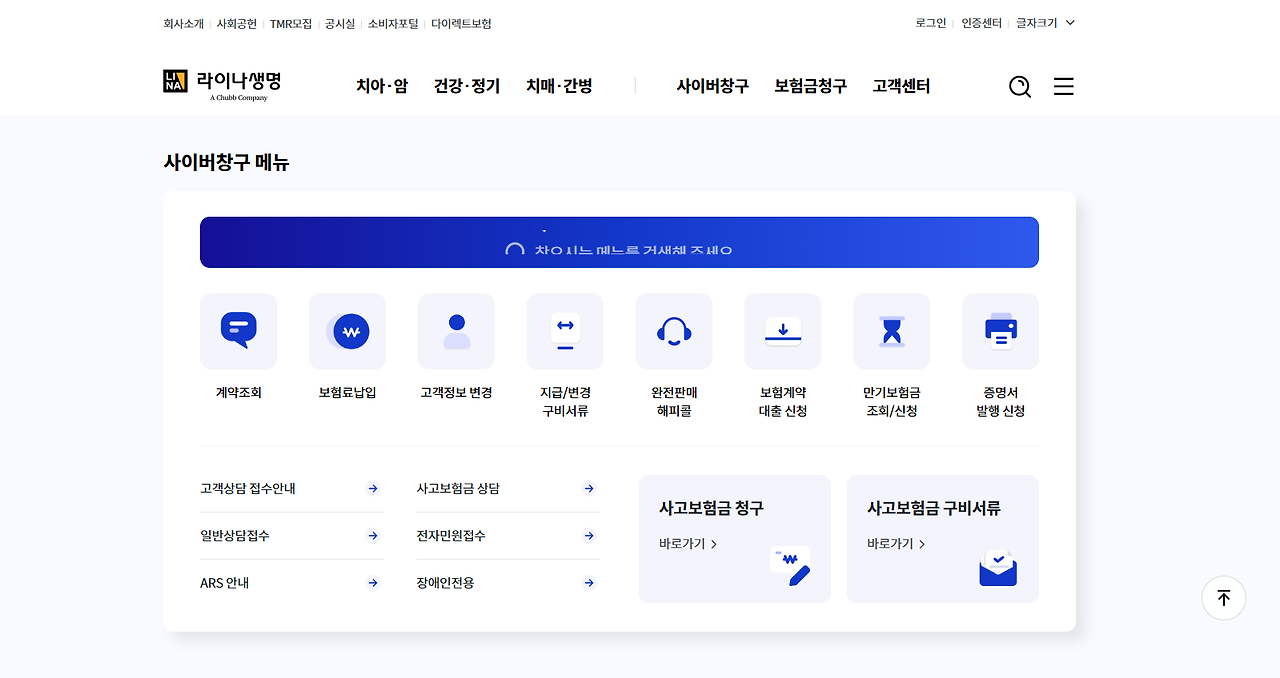This screenshot has width=1280, height=678.
Task: Click the scroll-to-top arrow button
Action: [x=1224, y=598]
